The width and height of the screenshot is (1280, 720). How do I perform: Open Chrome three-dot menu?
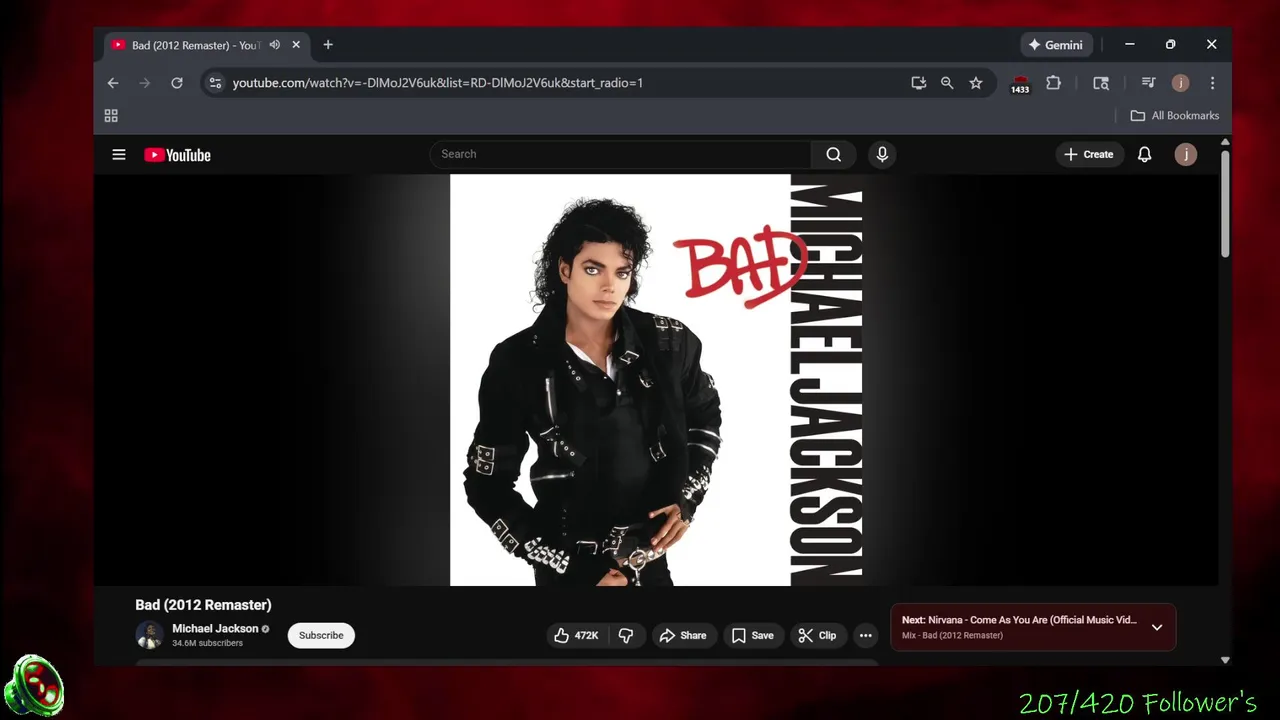pyautogui.click(x=1212, y=83)
